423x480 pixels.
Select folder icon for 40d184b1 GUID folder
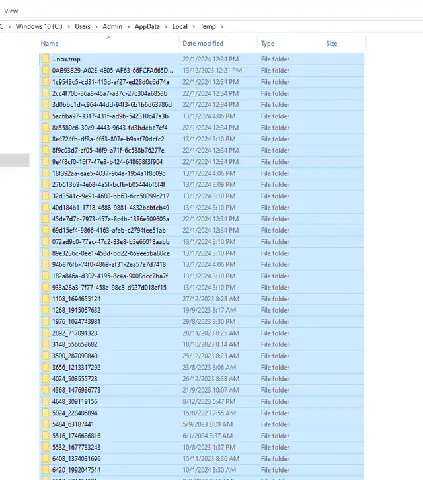click(46, 207)
